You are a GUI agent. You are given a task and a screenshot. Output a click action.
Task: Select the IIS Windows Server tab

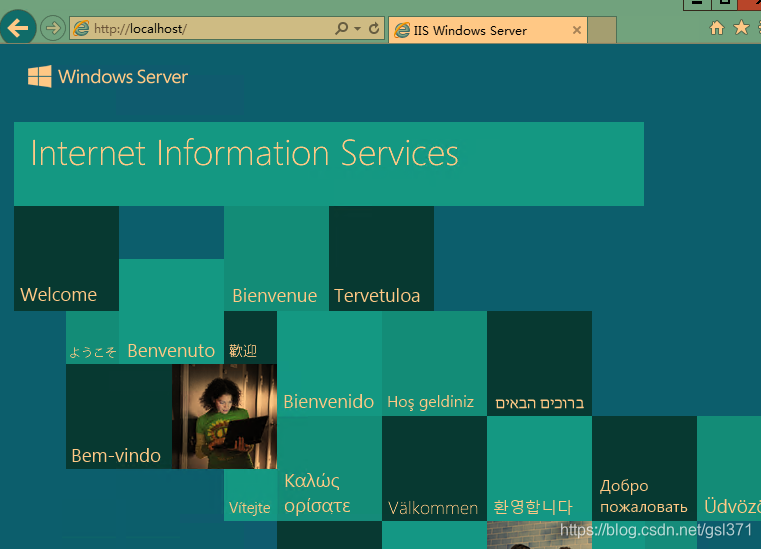click(488, 30)
